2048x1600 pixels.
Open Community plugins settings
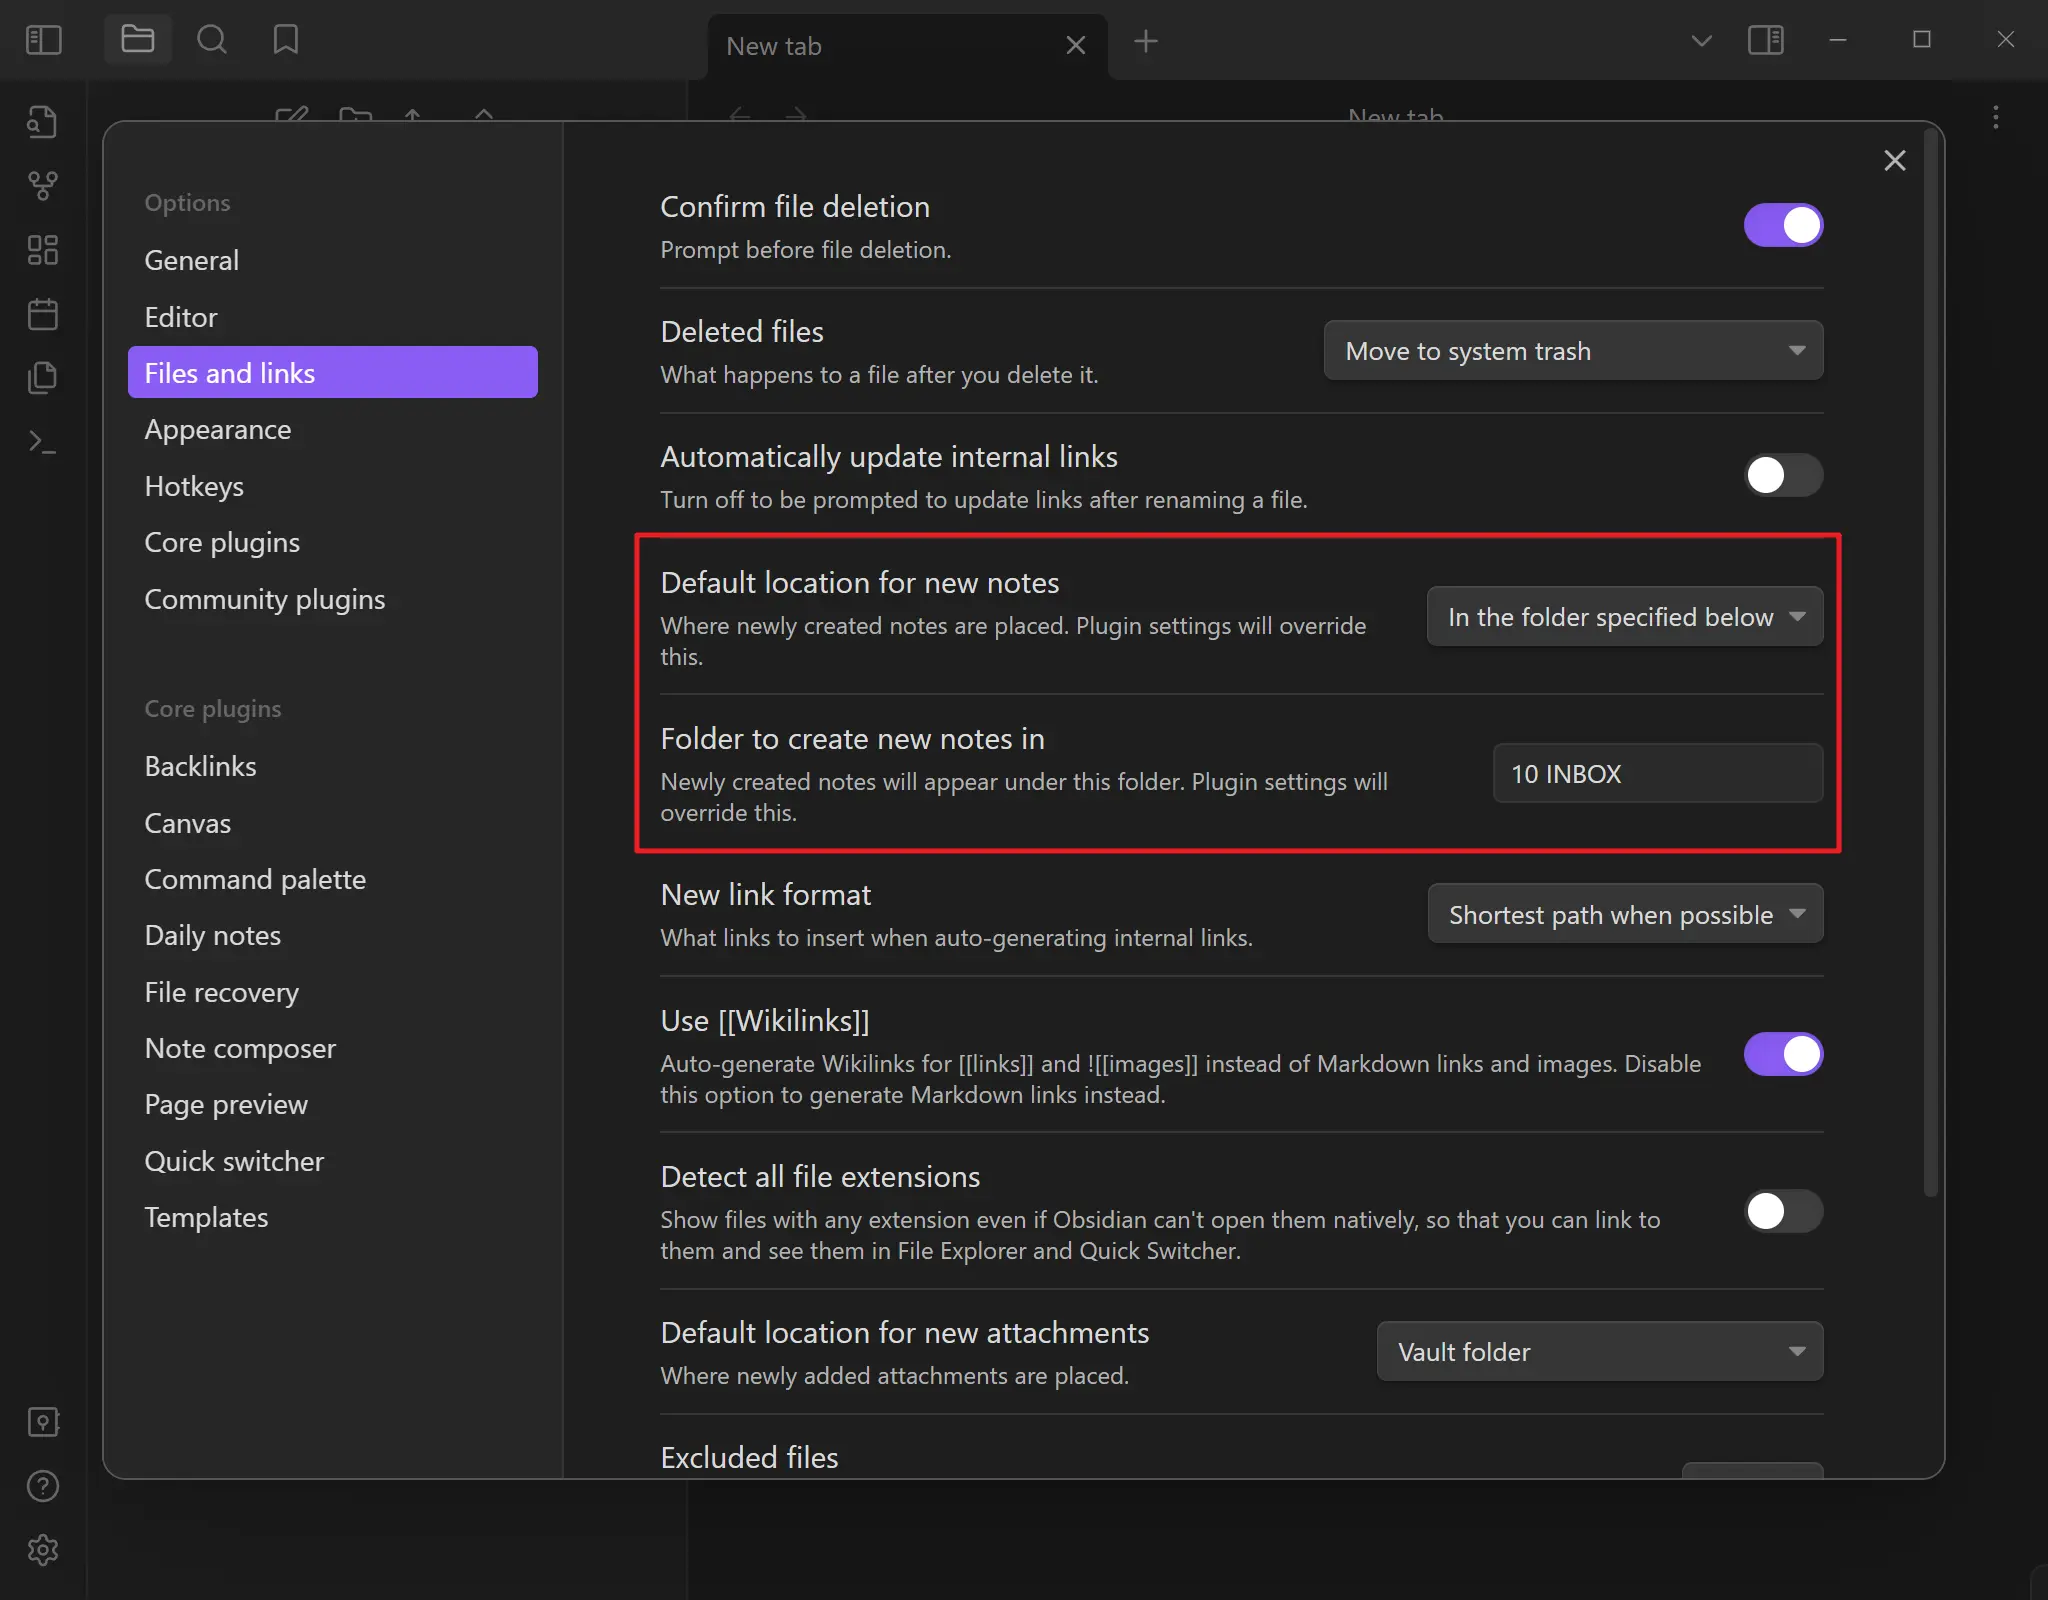264,599
